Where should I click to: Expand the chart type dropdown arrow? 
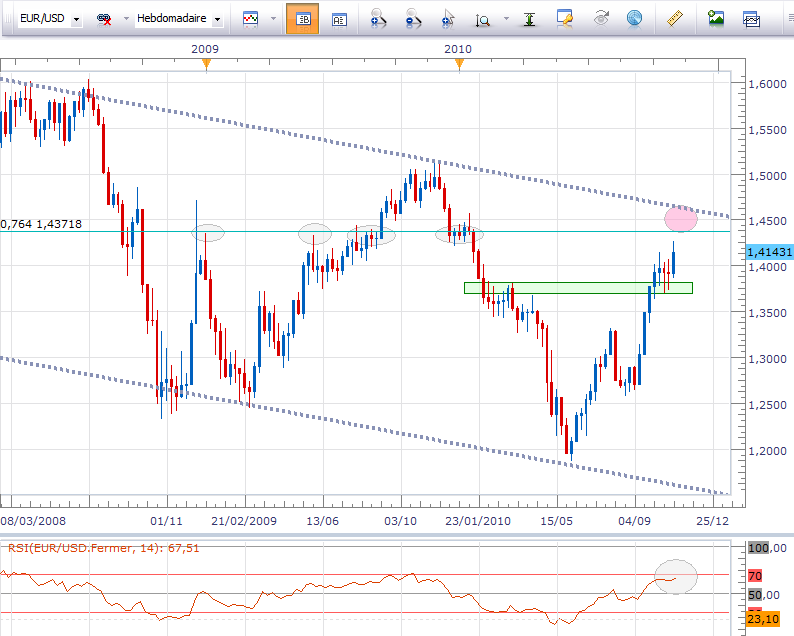click(x=272, y=19)
